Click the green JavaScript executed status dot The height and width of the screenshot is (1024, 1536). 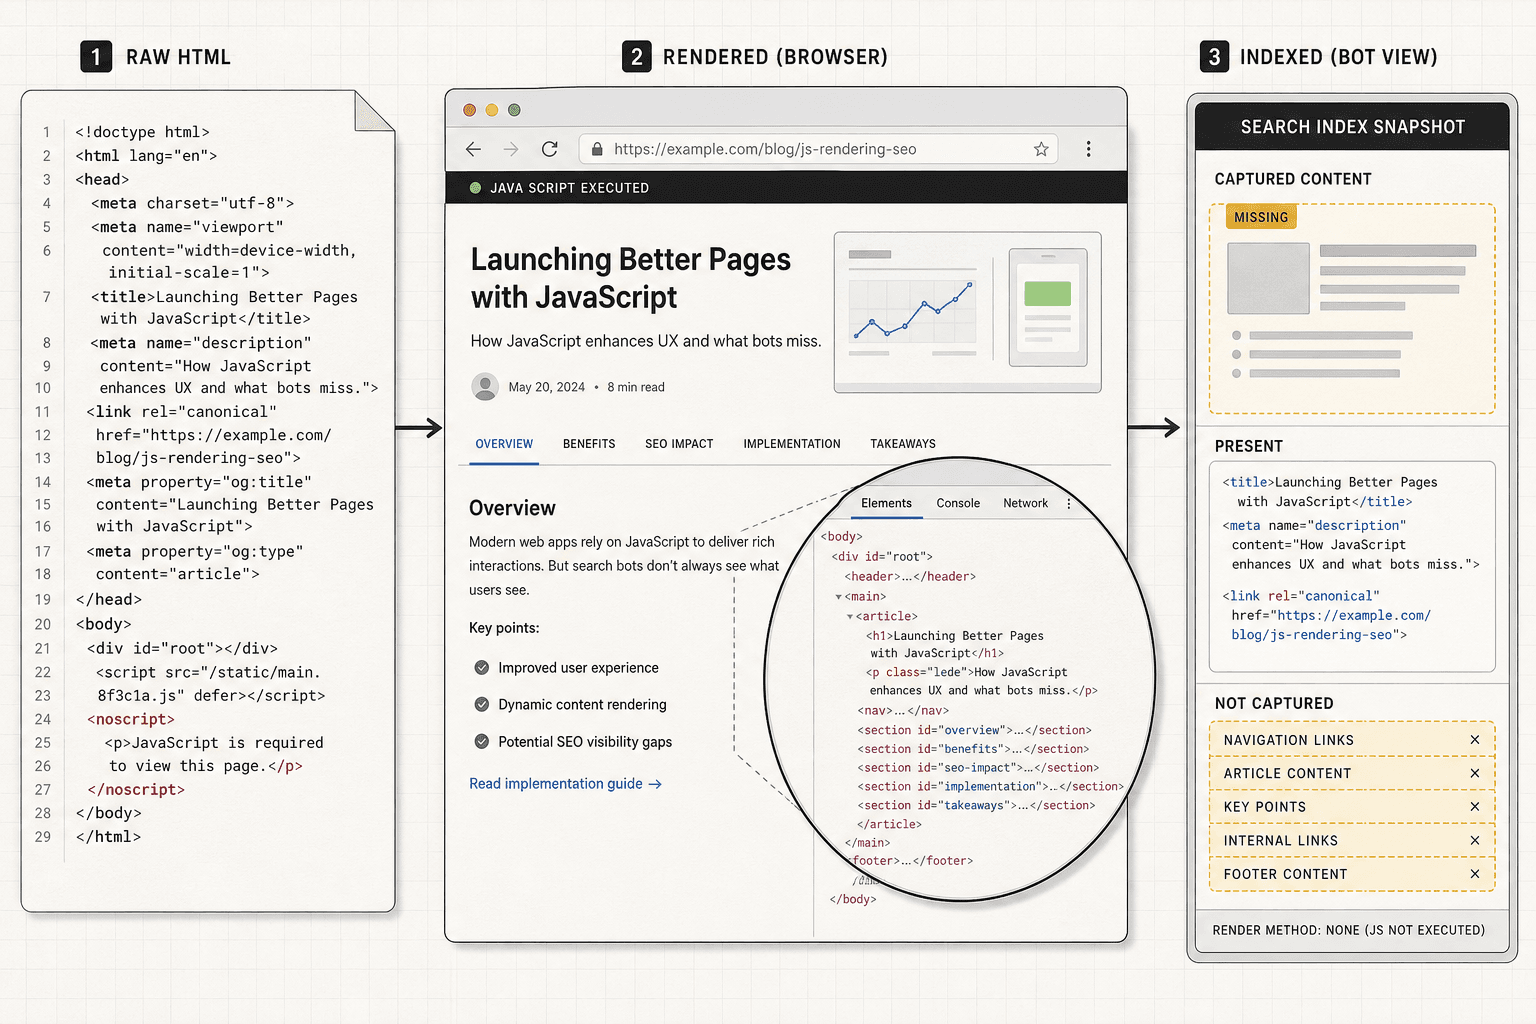(475, 188)
